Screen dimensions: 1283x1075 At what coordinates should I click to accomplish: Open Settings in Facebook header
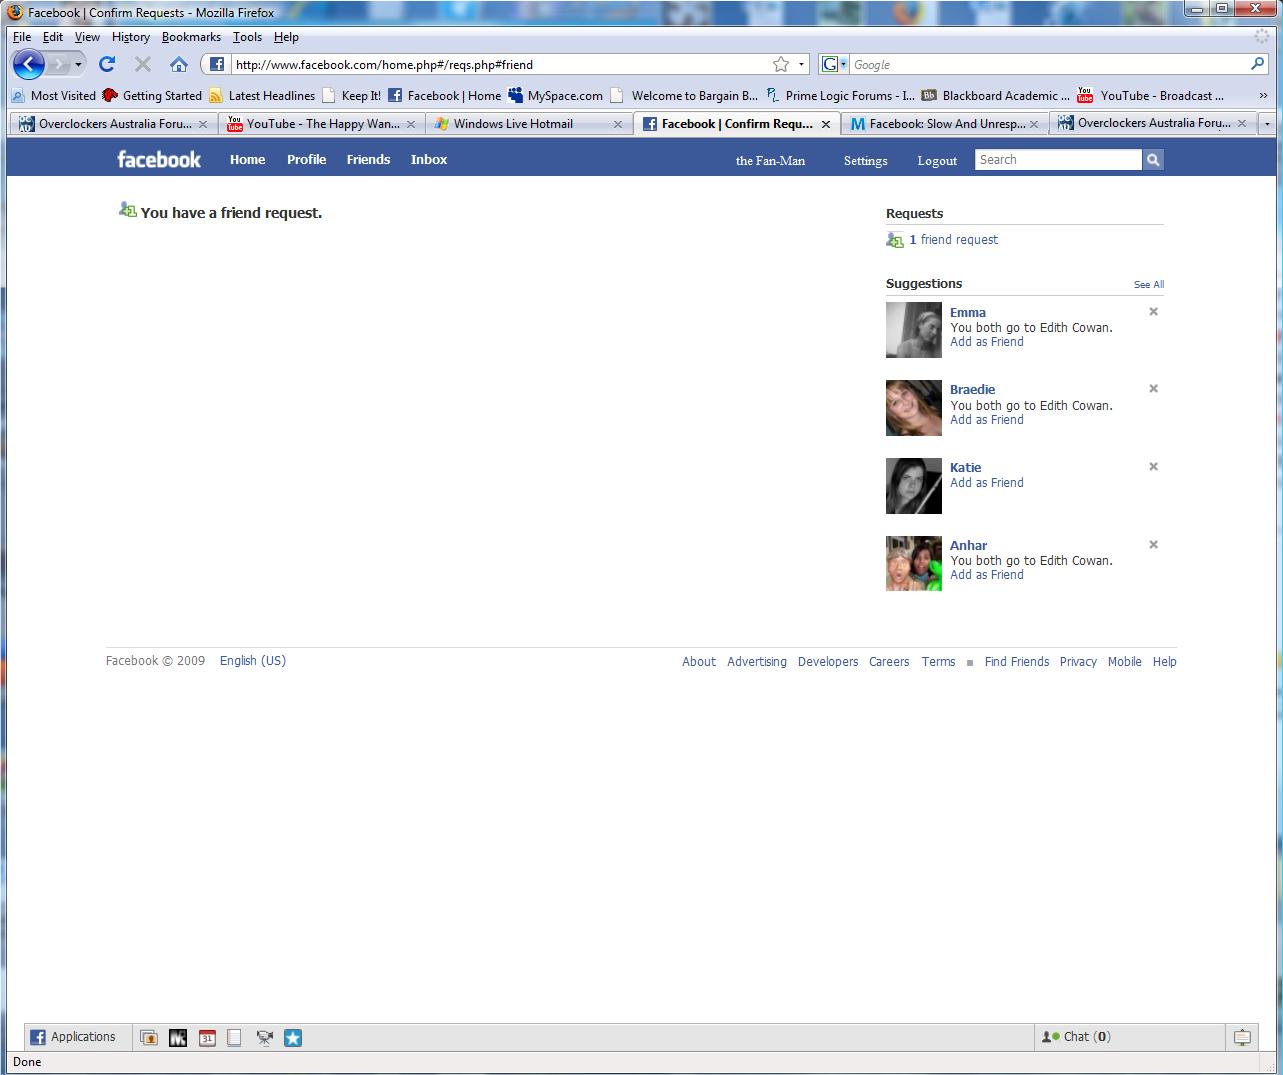865,161
